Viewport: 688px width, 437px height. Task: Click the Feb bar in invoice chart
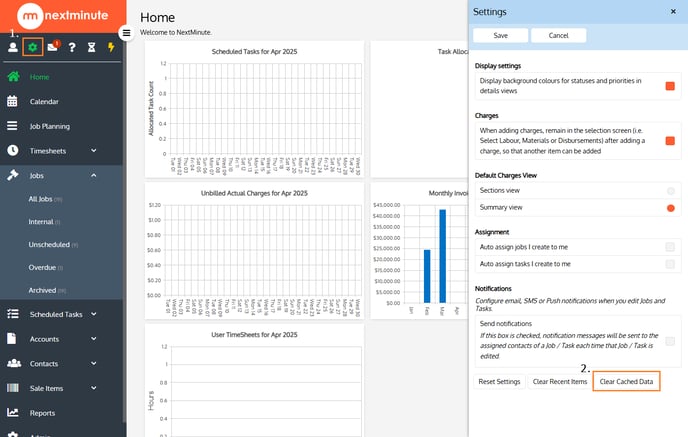click(427, 276)
